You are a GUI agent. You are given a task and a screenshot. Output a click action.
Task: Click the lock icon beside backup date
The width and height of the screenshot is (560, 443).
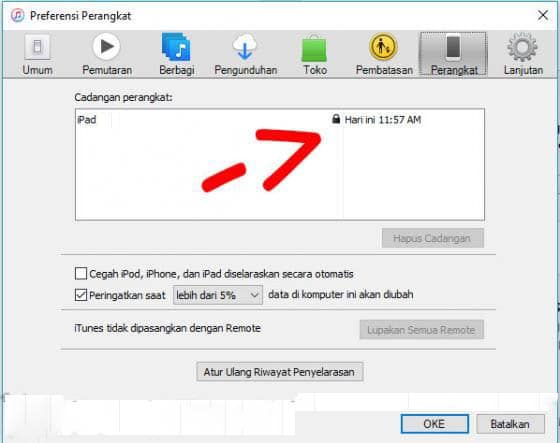tap(336, 119)
